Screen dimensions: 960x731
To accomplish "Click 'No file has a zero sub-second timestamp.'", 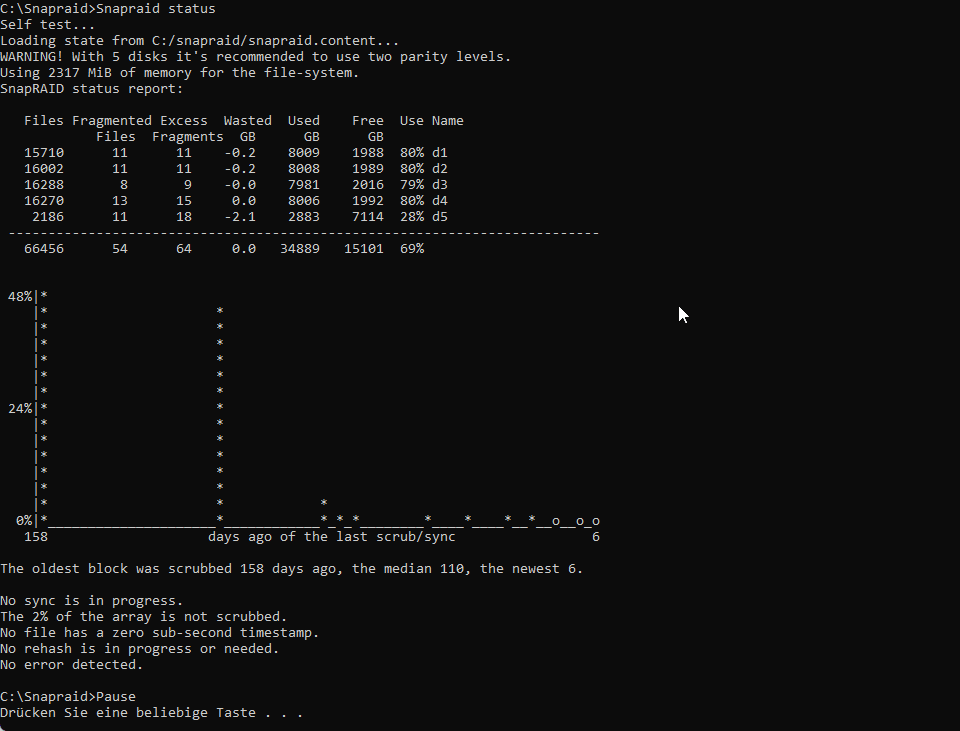I will (x=160, y=632).
